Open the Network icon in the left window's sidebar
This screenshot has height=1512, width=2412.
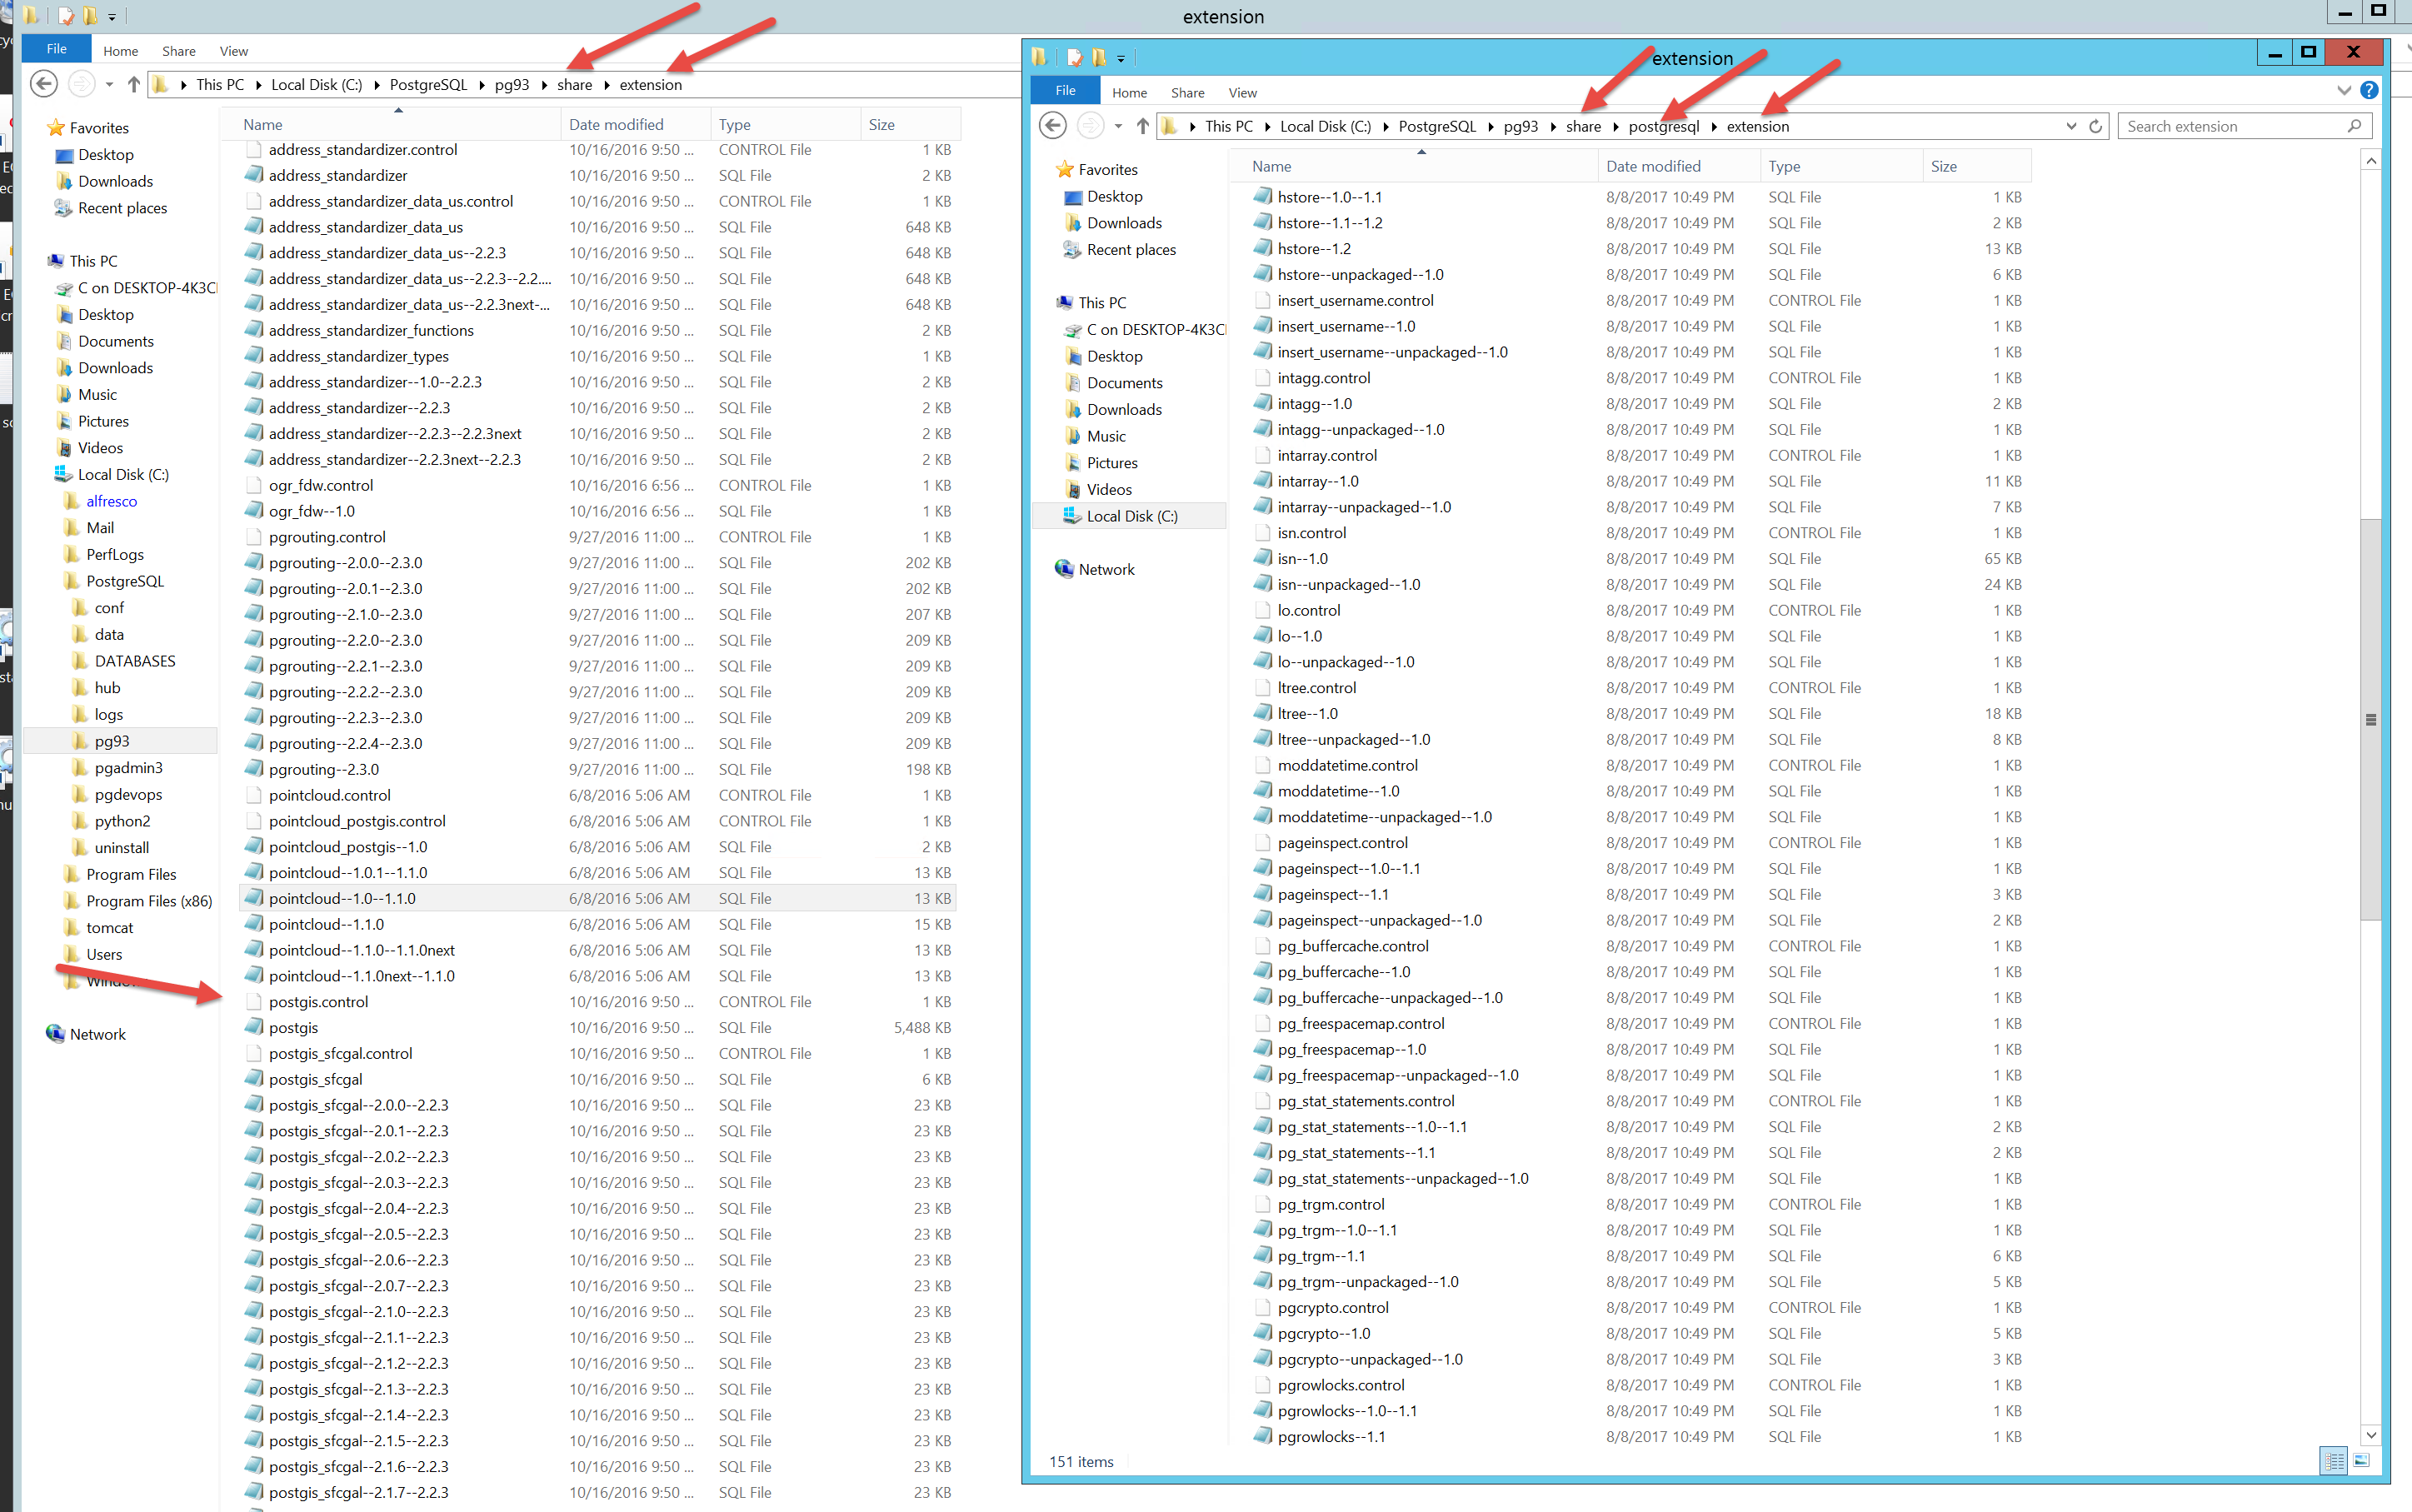tap(56, 1034)
